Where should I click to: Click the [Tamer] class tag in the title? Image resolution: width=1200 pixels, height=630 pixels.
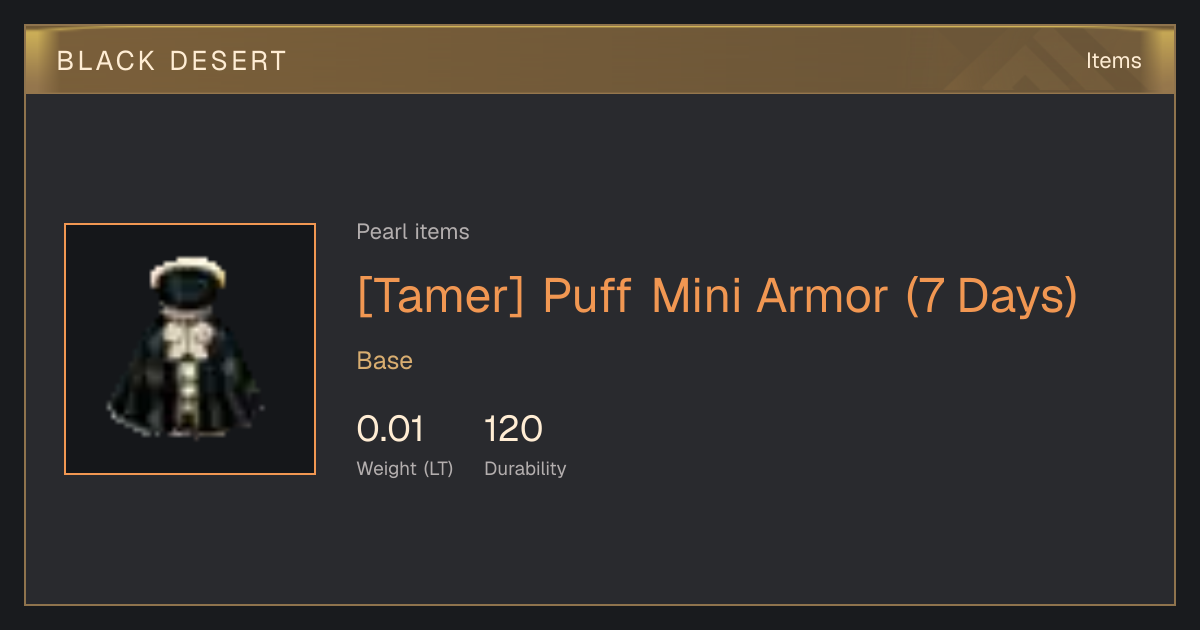440,296
